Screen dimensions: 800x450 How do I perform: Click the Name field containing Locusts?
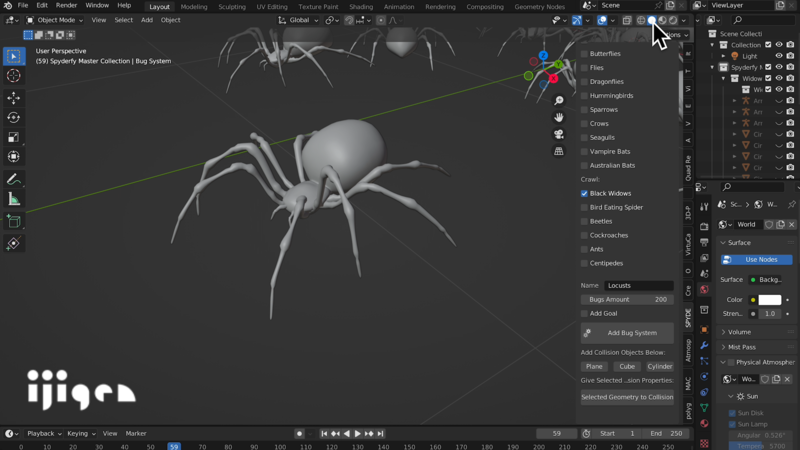(x=639, y=286)
